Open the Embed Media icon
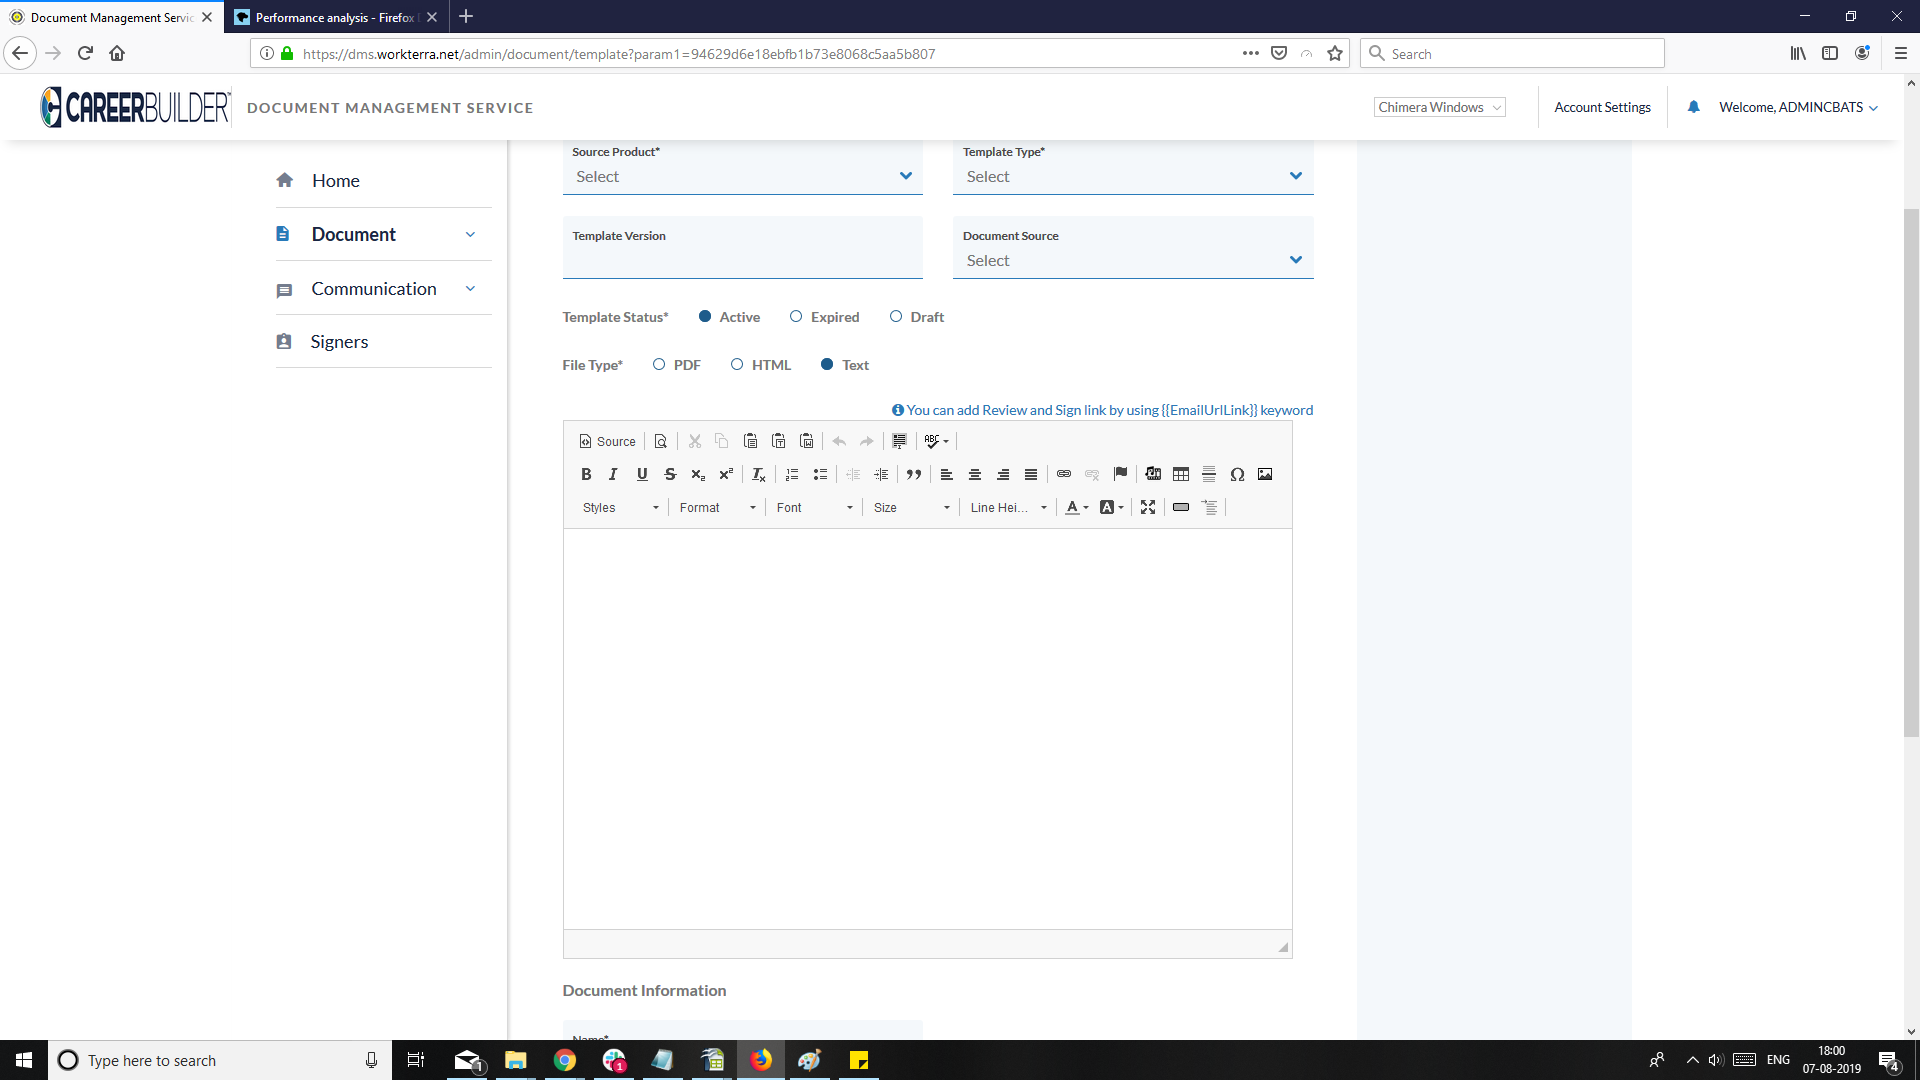The width and height of the screenshot is (1920, 1080). pos(1153,475)
